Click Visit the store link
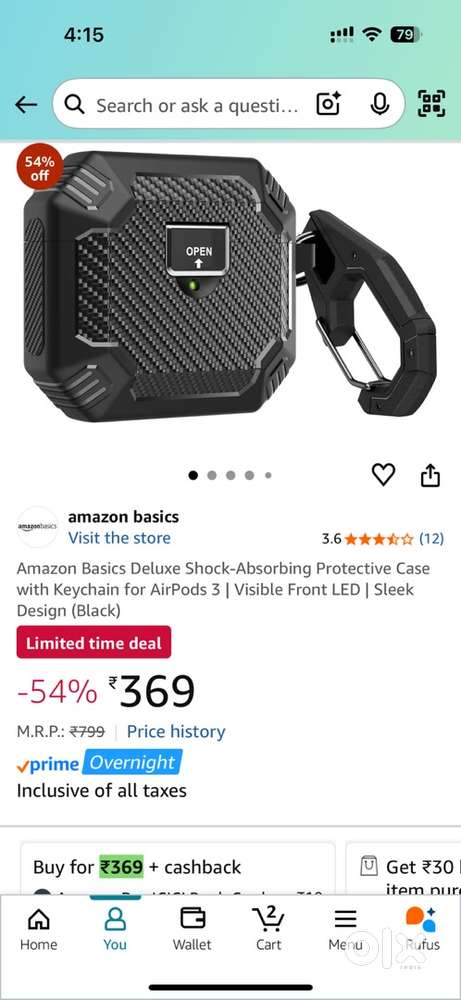The image size is (461, 1000). [x=119, y=538]
